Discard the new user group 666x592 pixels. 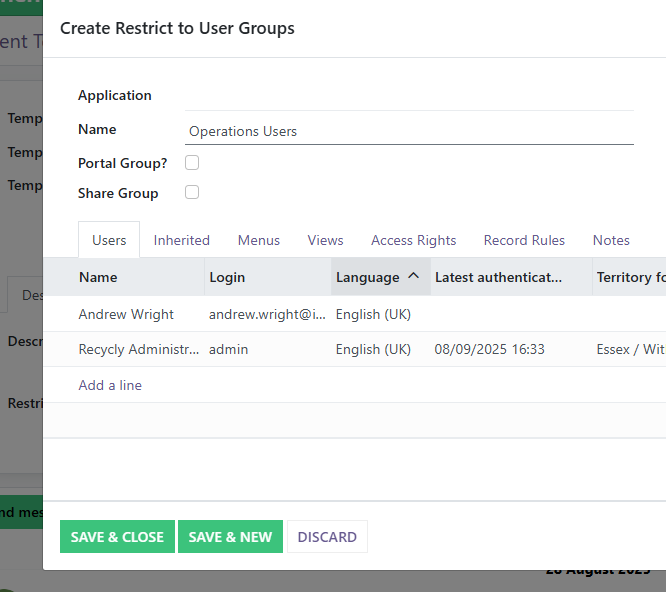[x=327, y=537]
